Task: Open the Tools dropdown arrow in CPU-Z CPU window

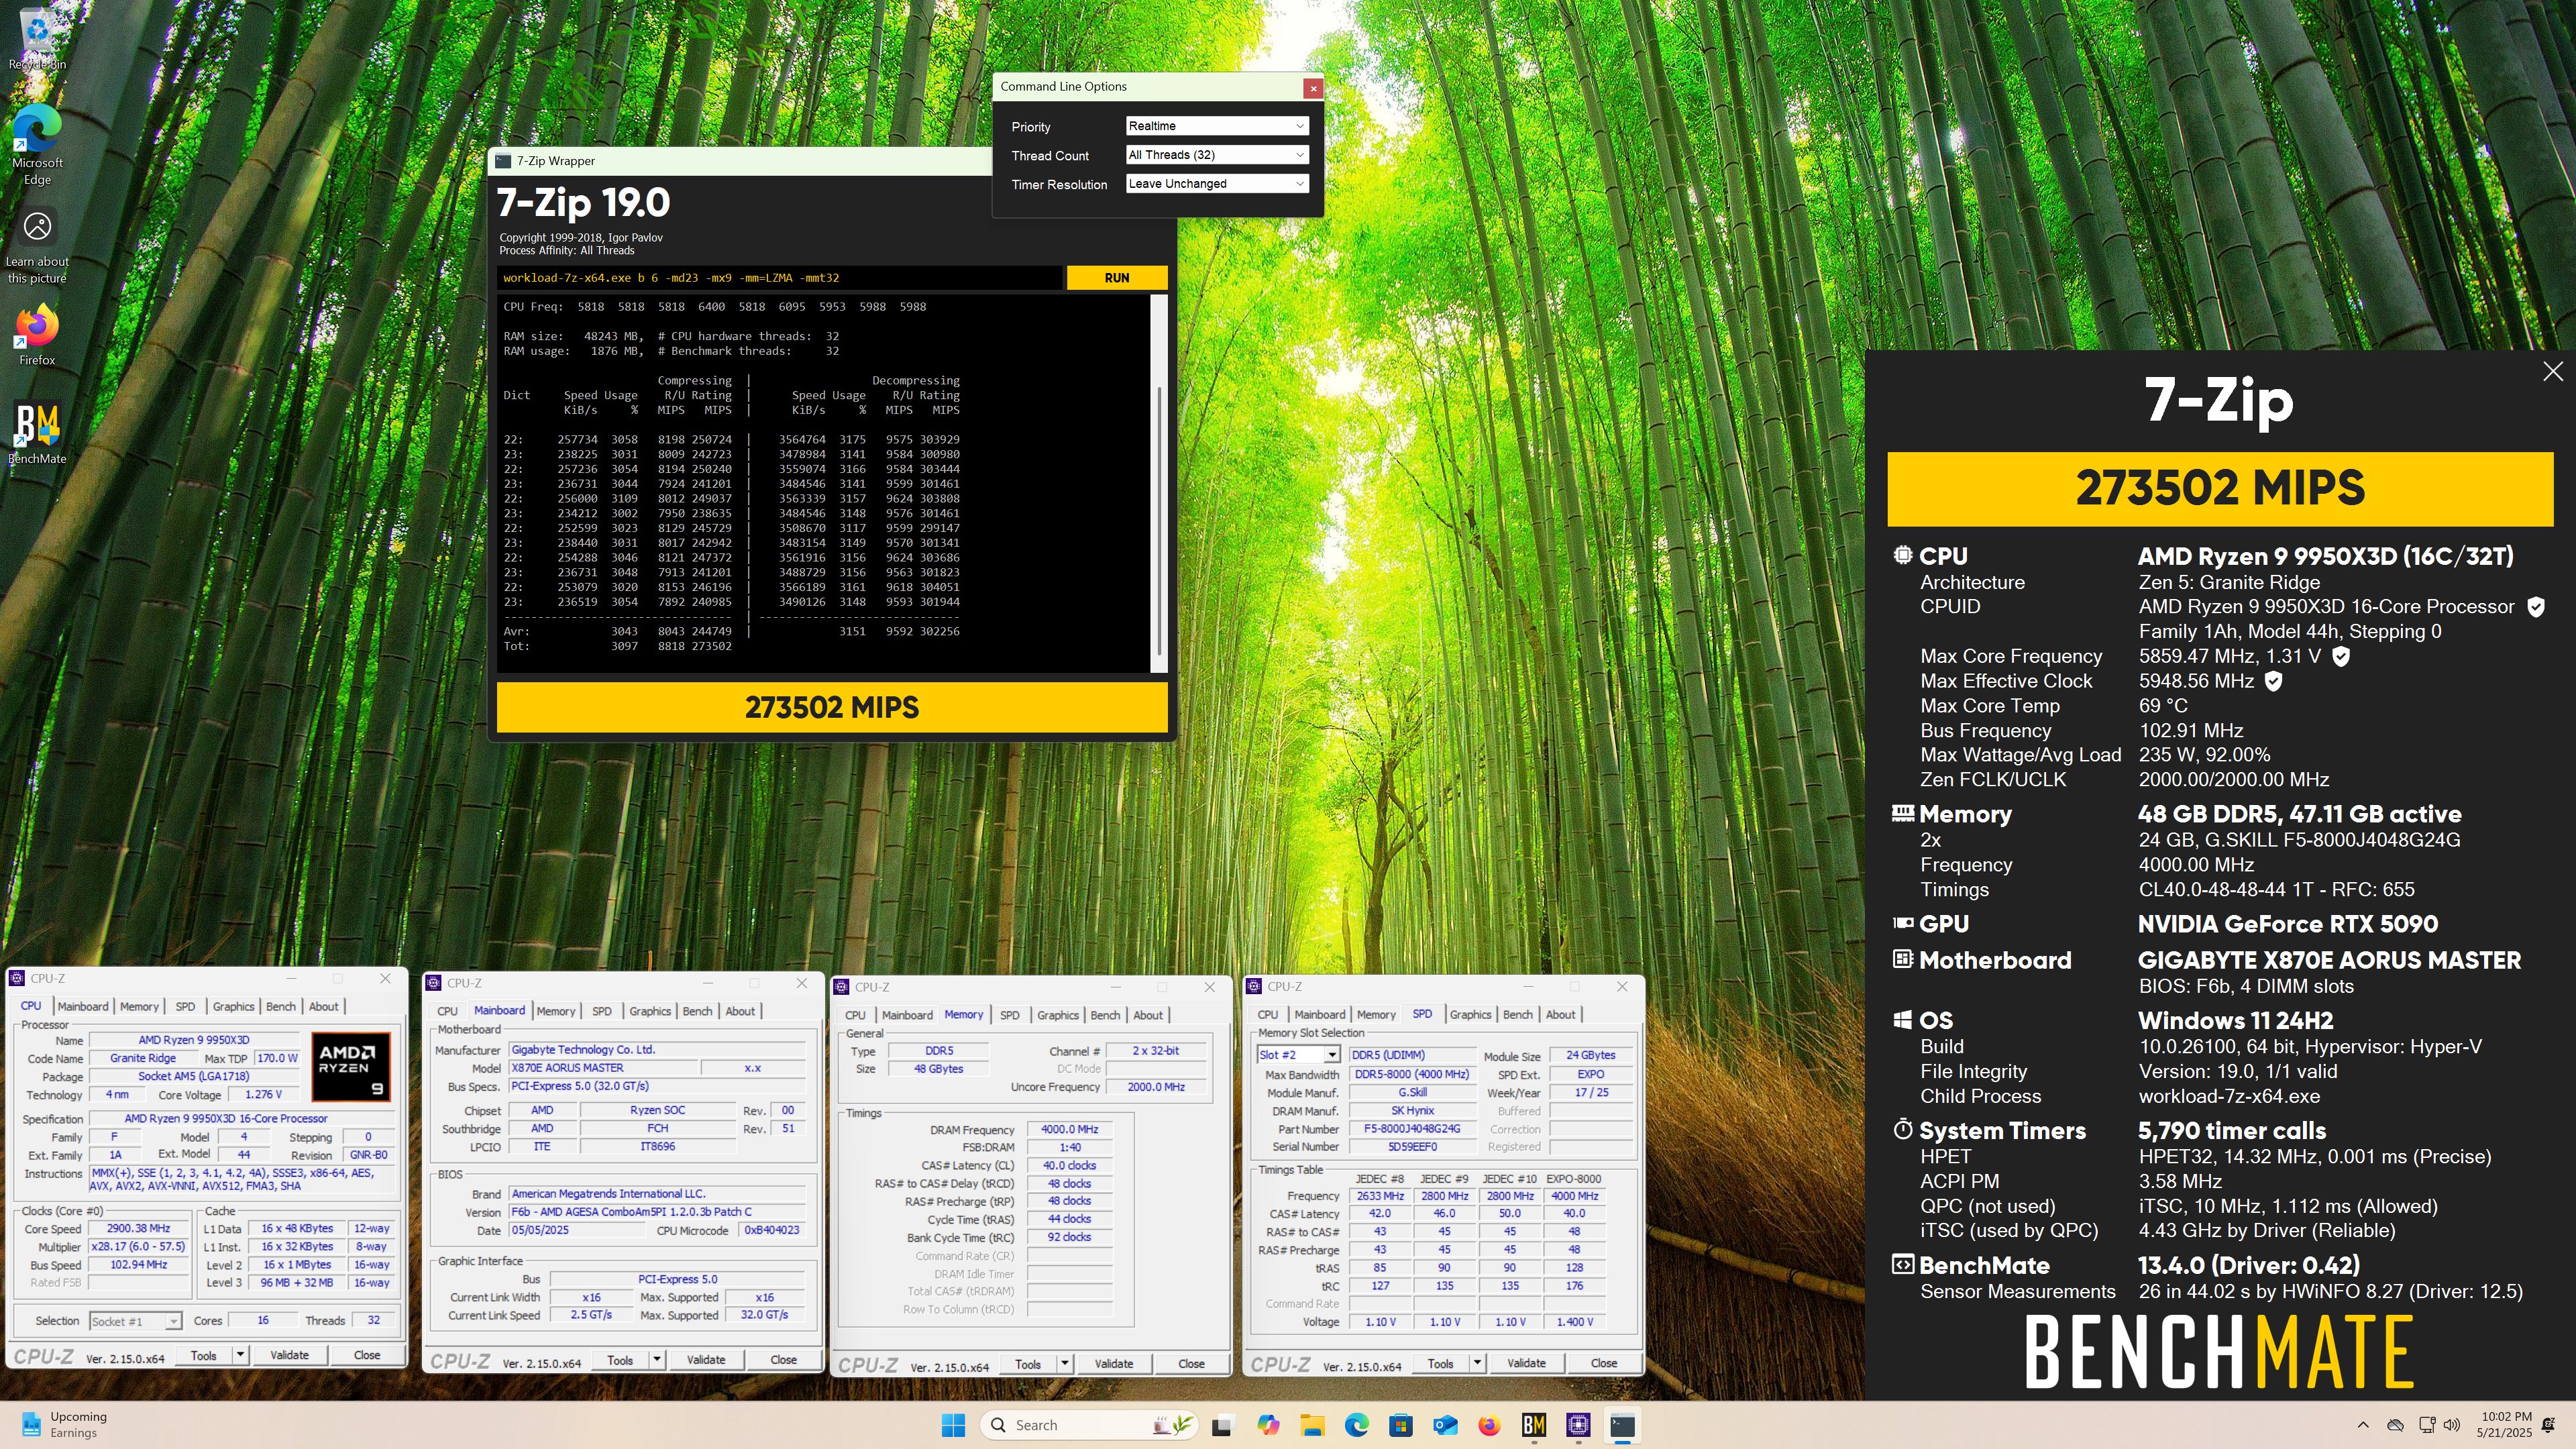Action: click(240, 1355)
